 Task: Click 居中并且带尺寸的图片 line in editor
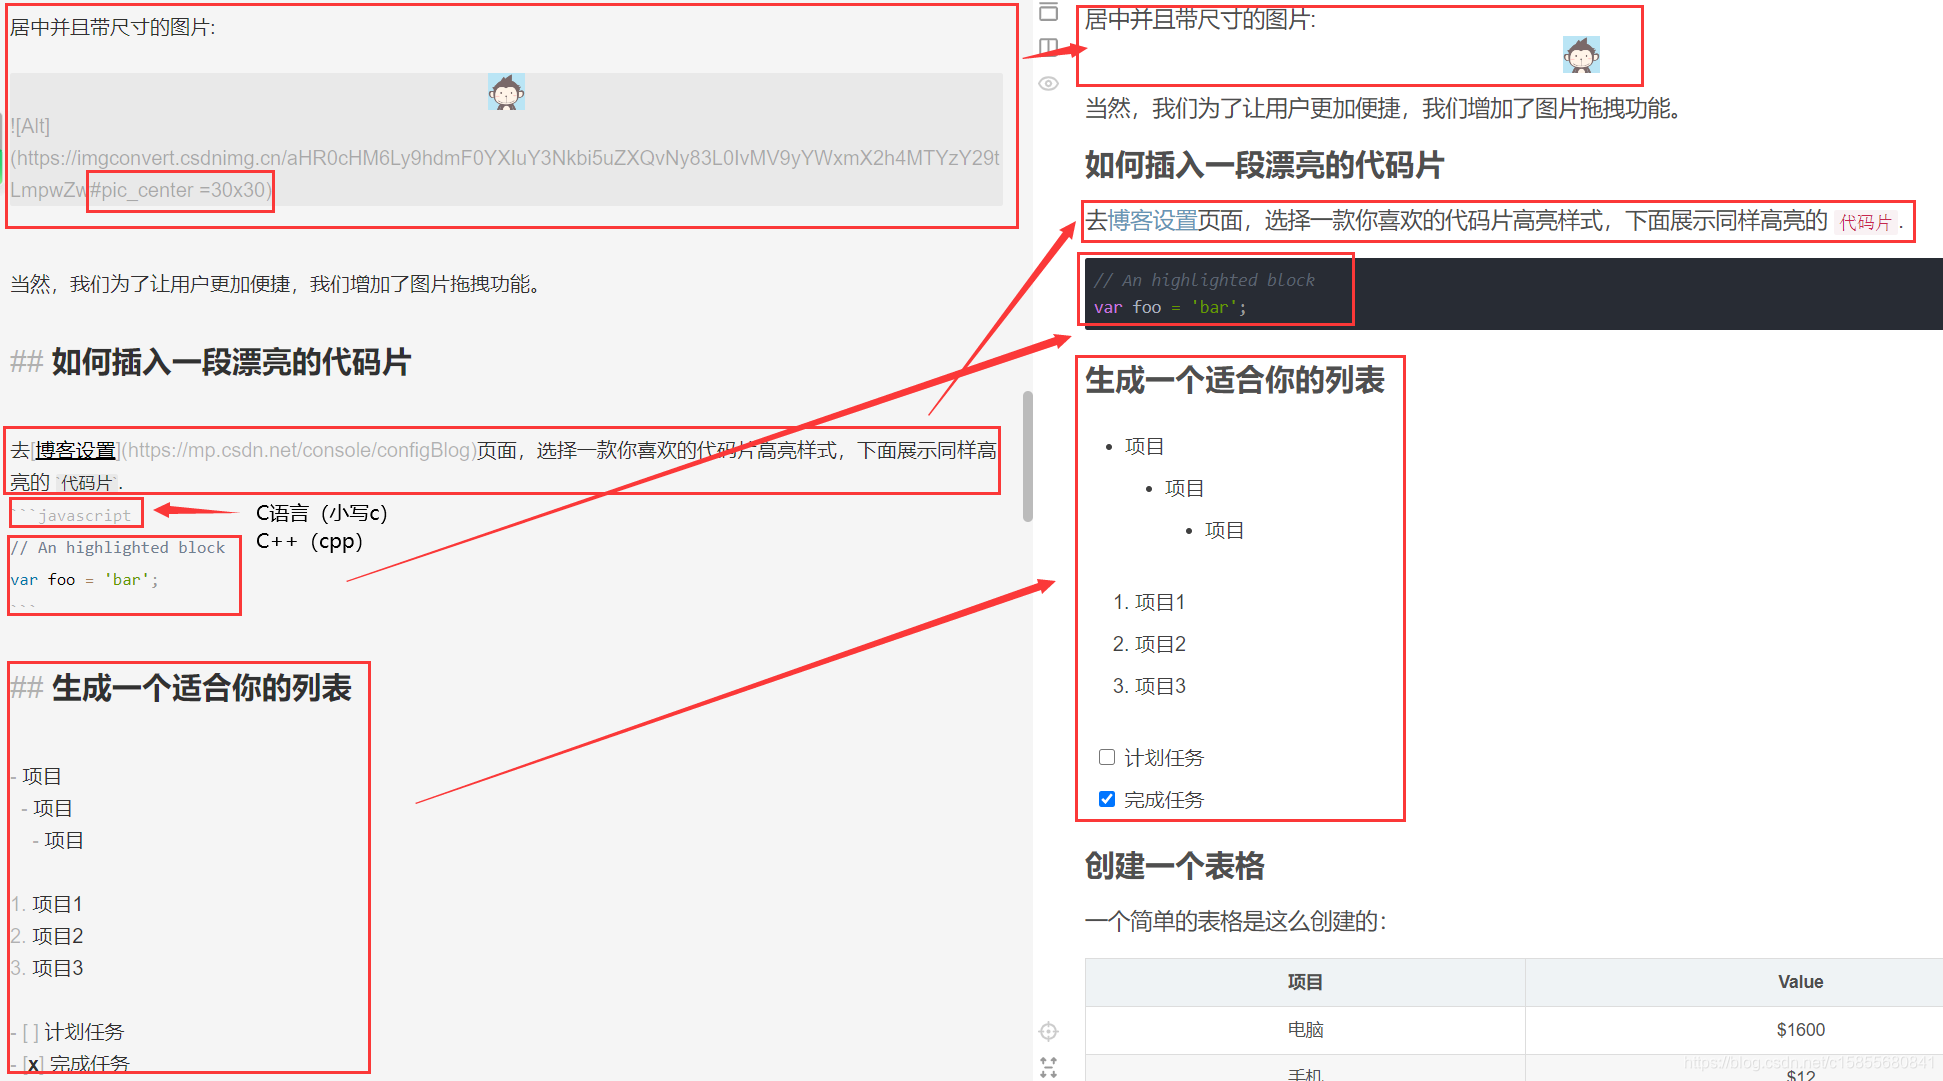point(113,27)
